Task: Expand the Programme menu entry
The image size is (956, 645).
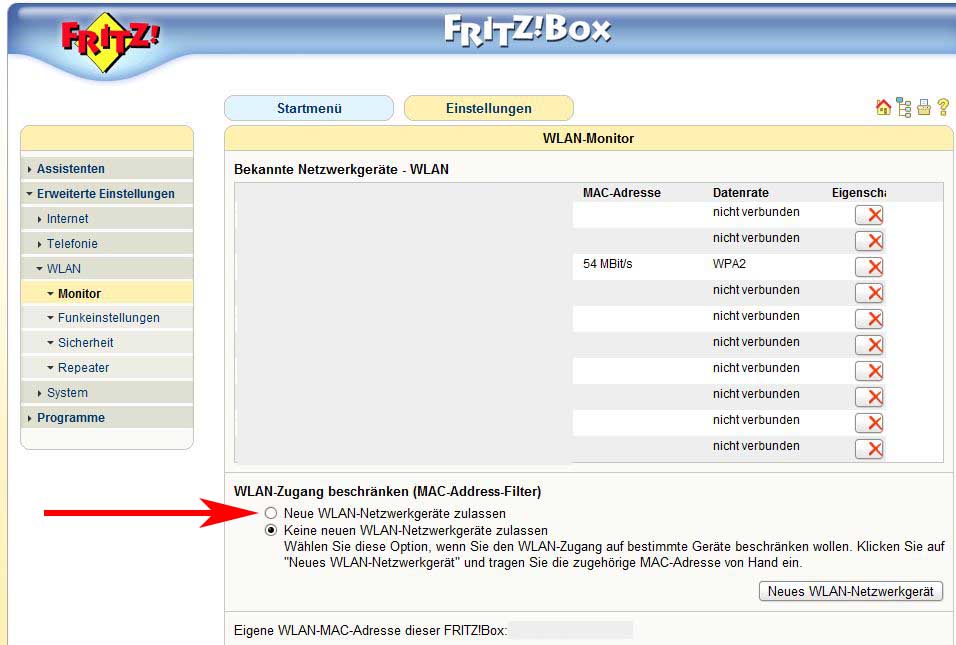Action: 107,418
